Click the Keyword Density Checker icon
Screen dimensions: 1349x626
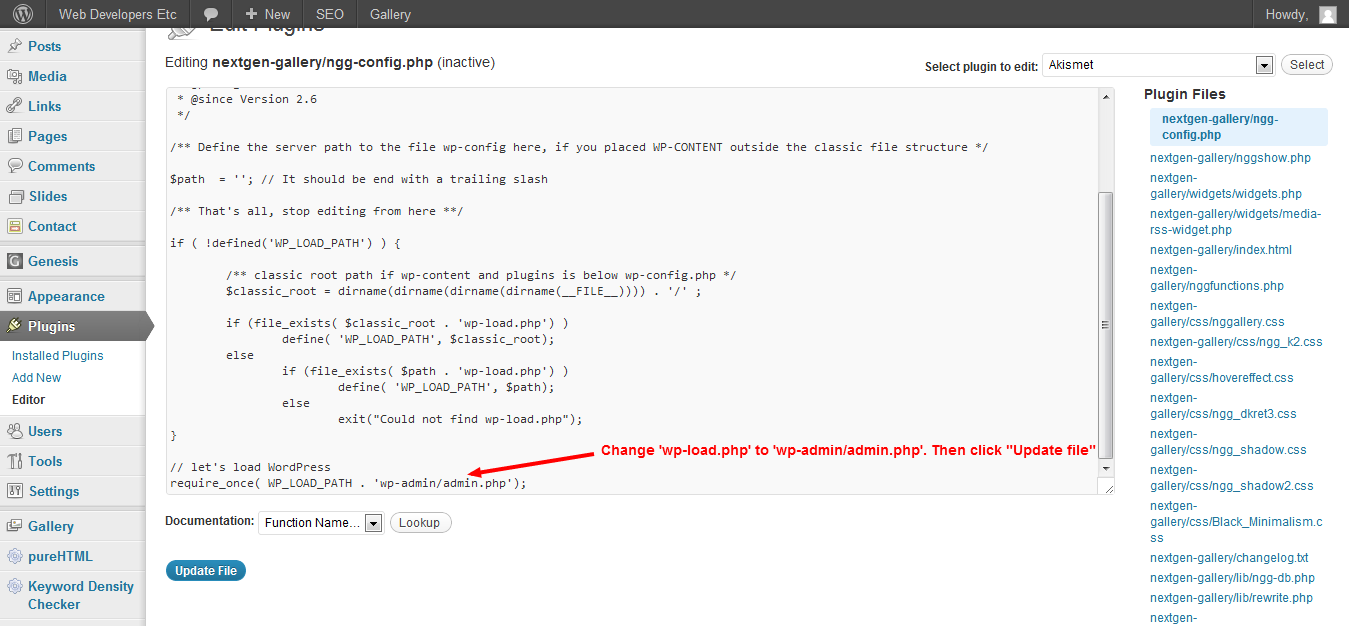click(15, 587)
